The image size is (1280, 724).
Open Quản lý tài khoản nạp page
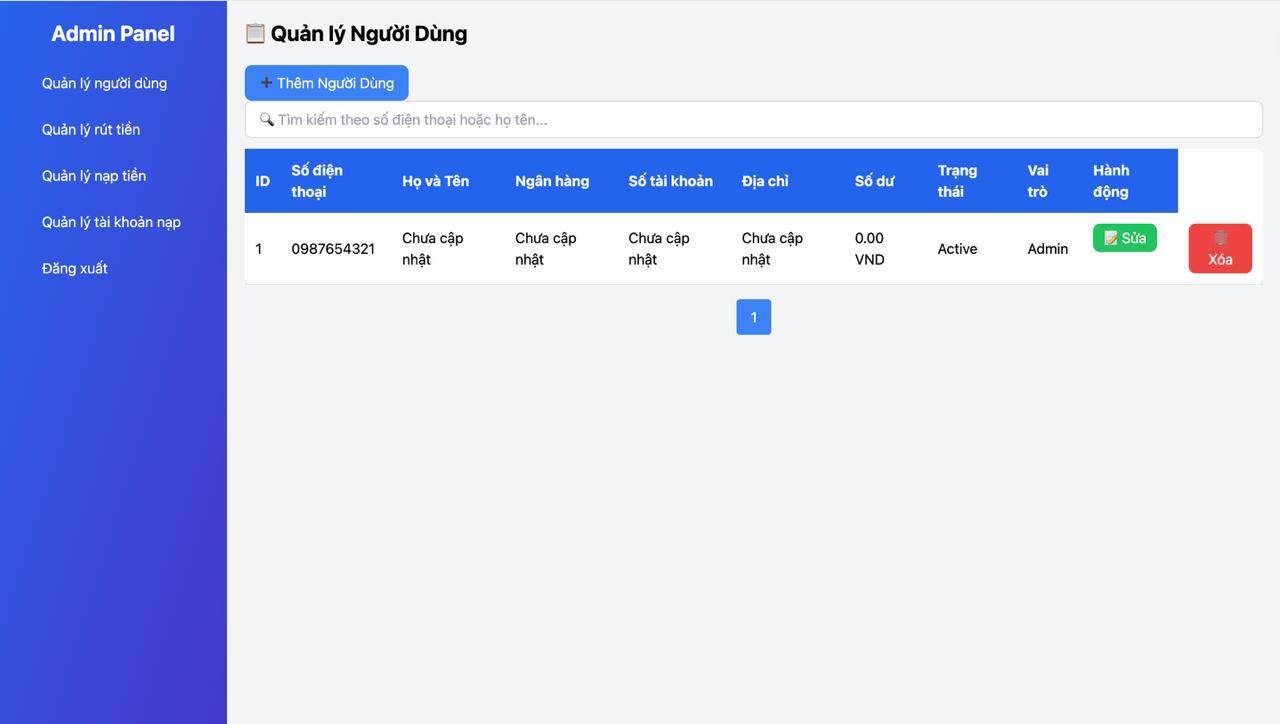pyautogui.click(x=111, y=221)
